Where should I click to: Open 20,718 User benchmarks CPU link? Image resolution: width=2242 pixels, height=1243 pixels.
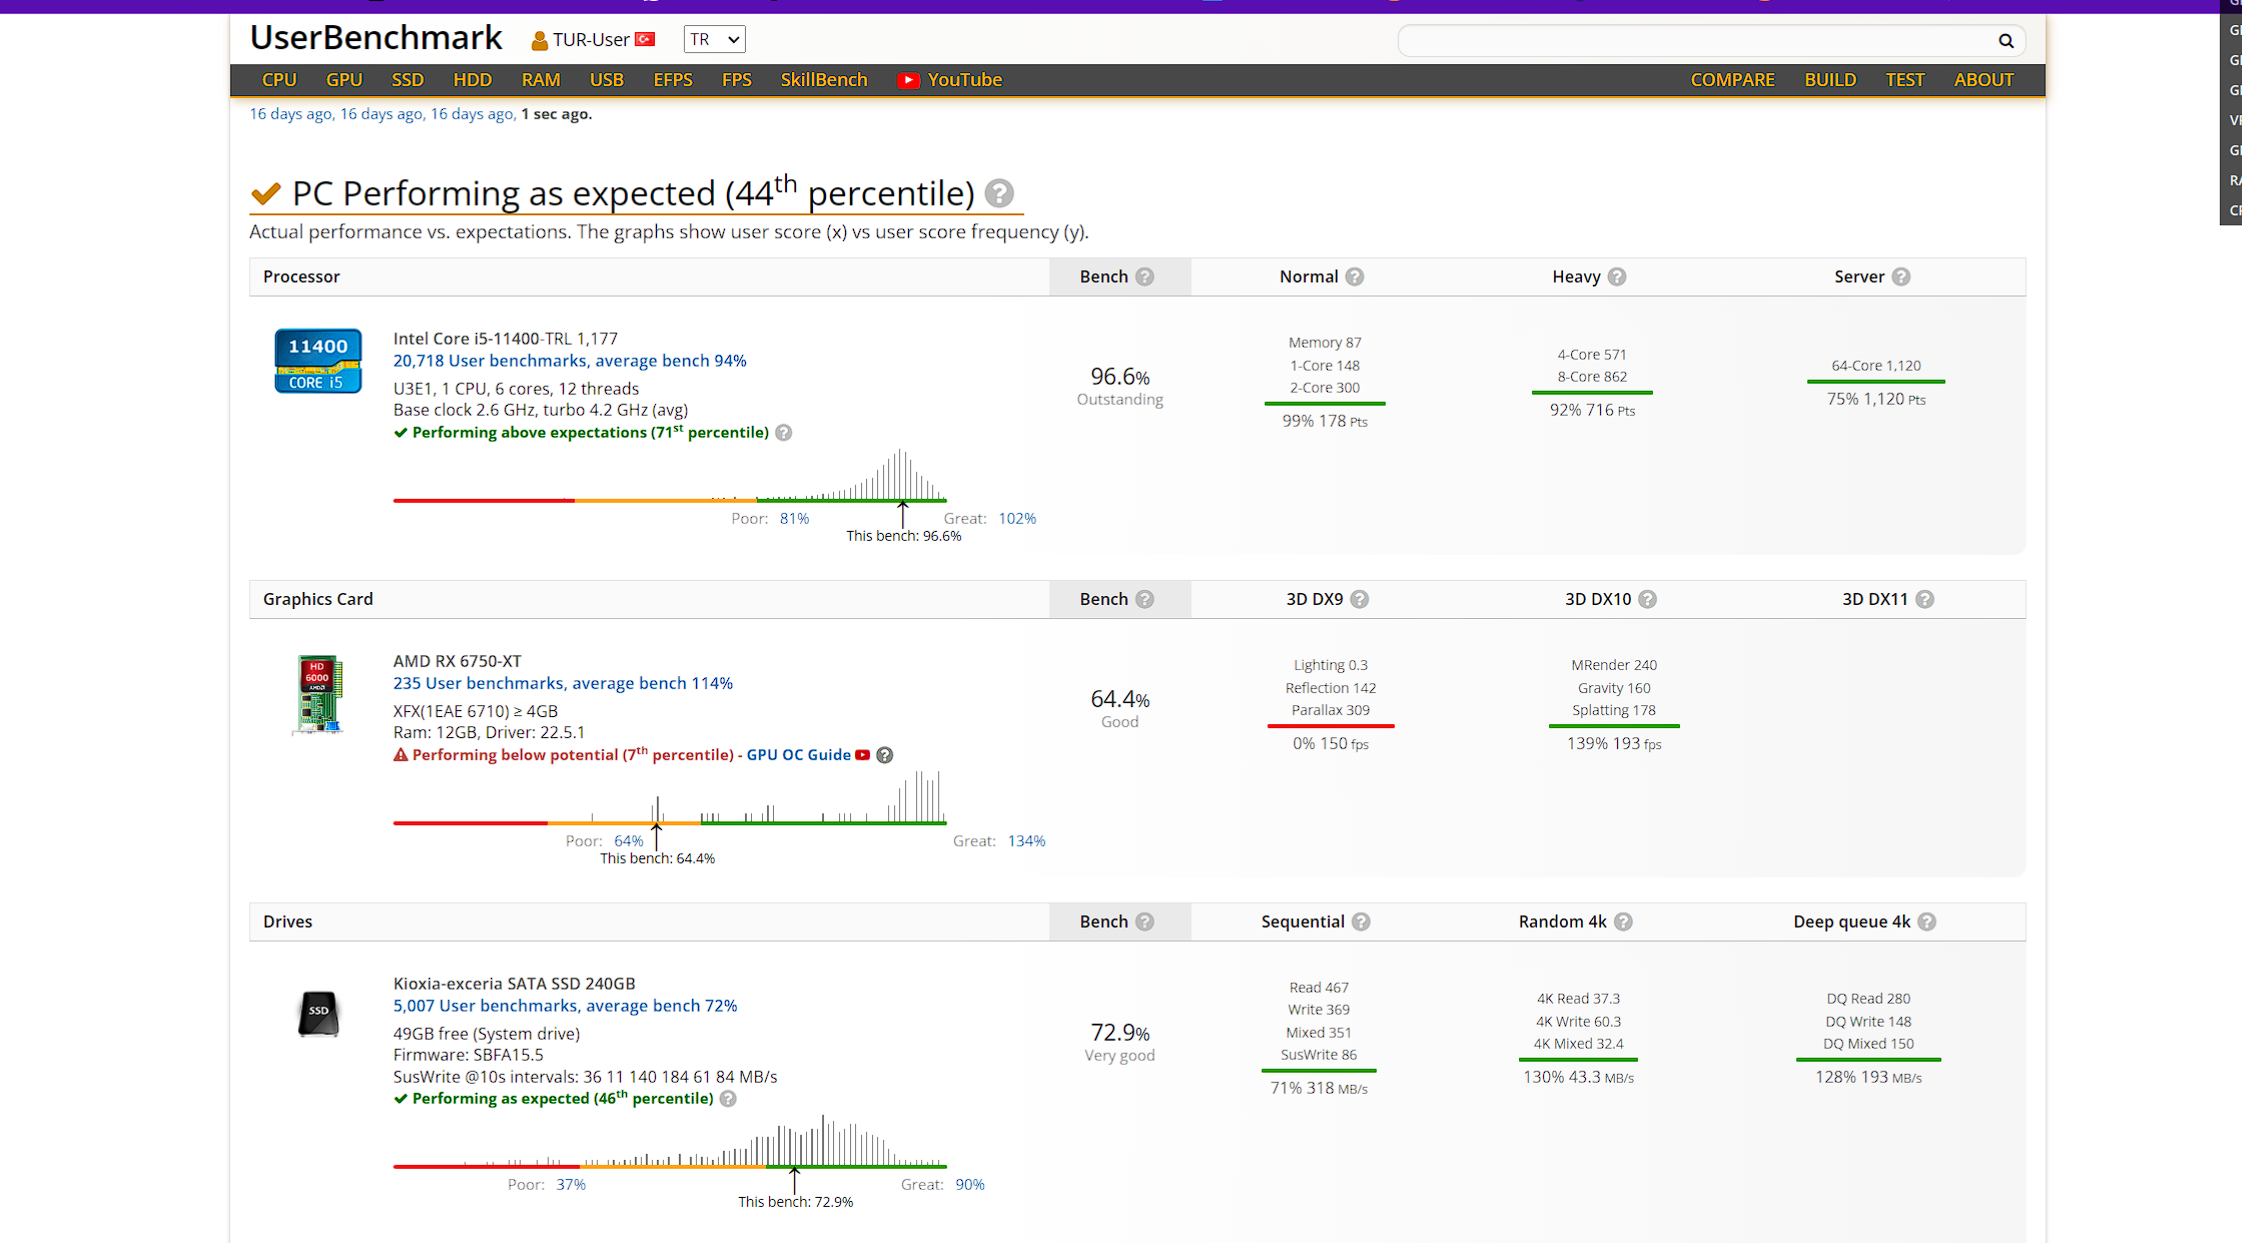click(570, 361)
